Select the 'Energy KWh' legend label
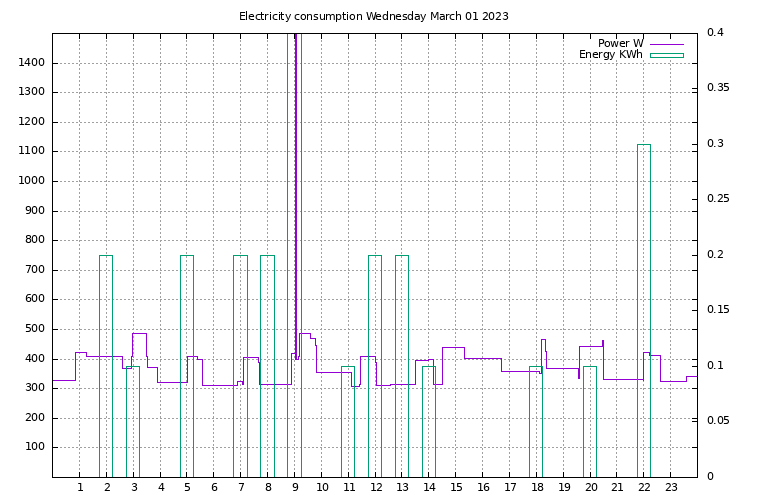The width and height of the screenshot is (768, 500). (610, 54)
